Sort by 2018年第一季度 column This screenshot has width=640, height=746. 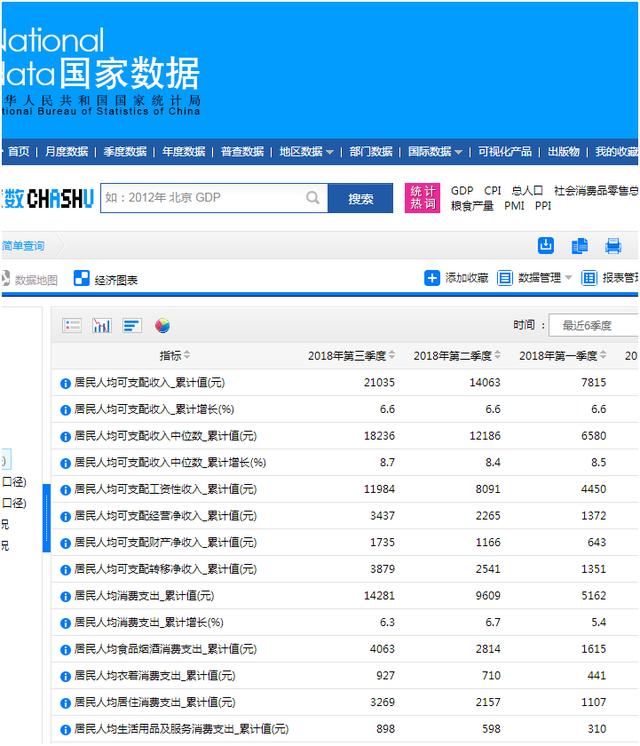pyautogui.click(x=603, y=355)
